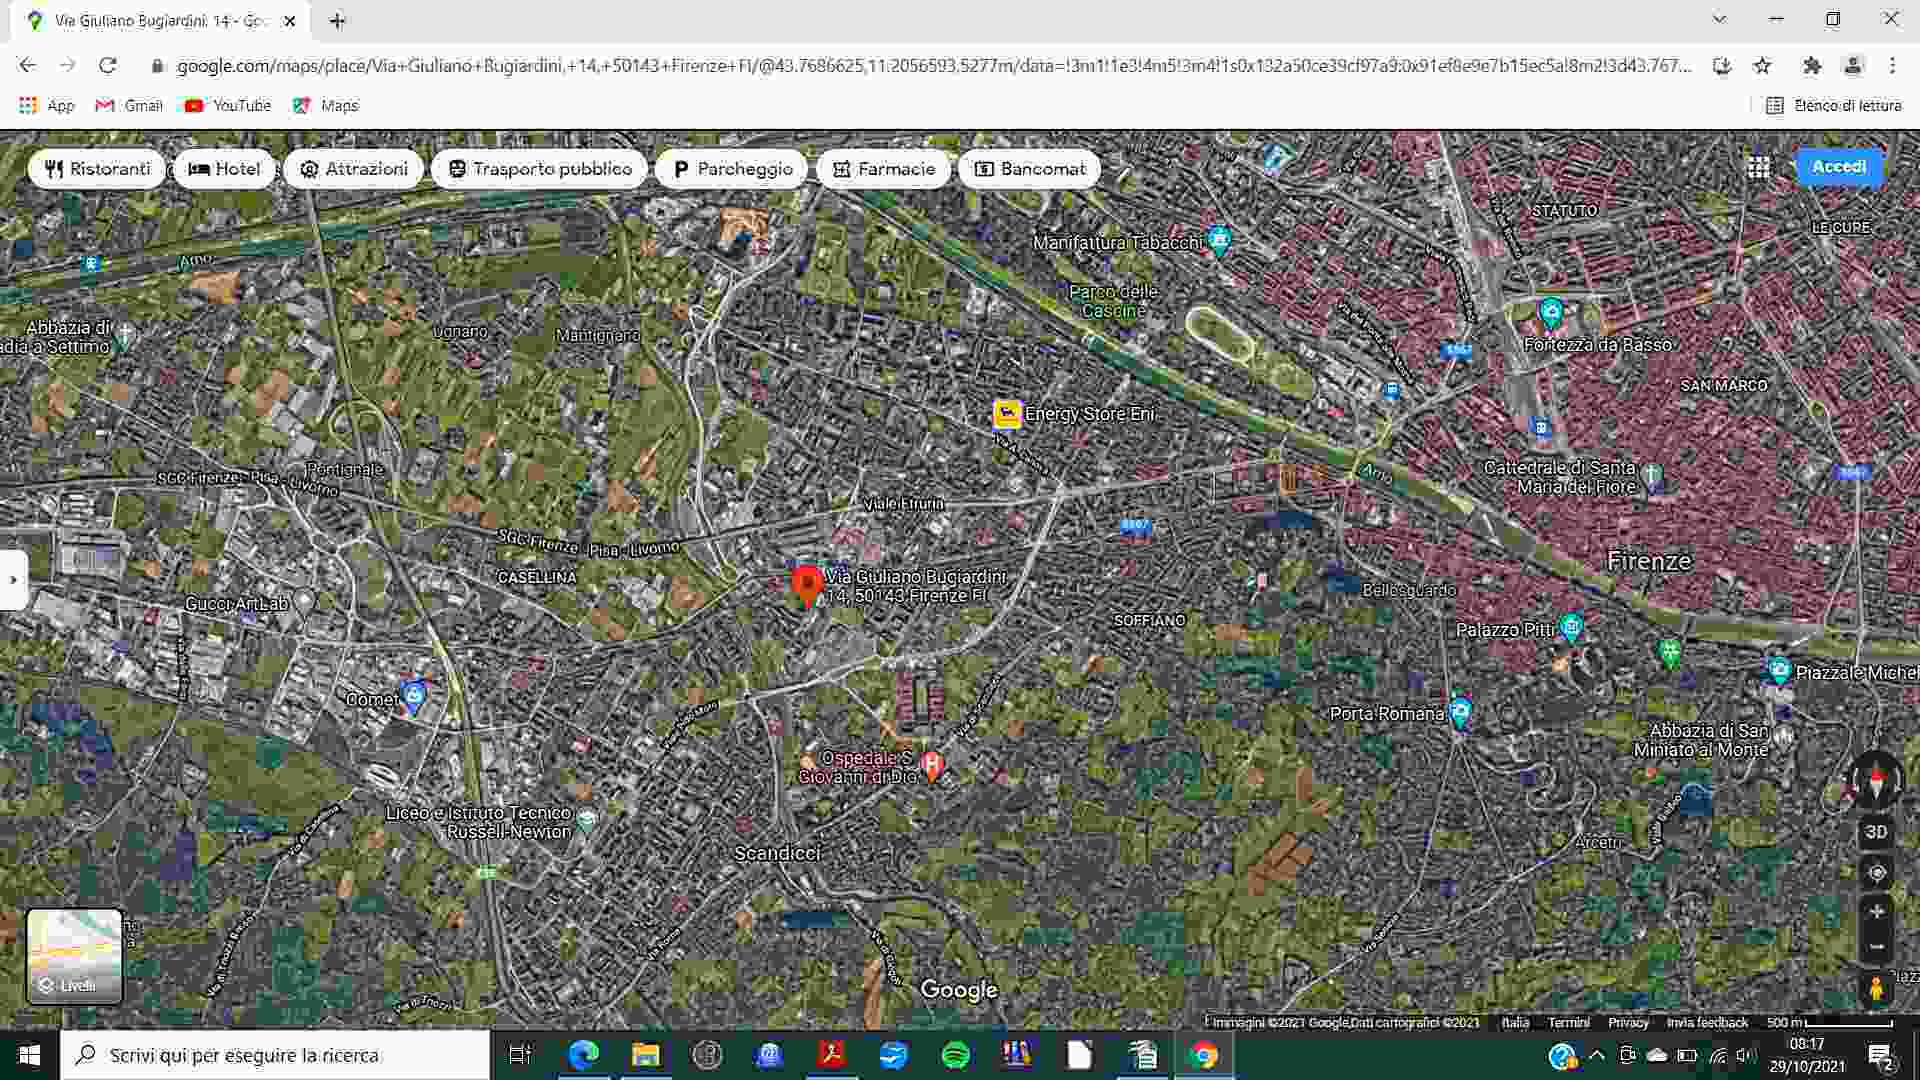Viewport: 1920px width, 1080px height.
Task: Expand the collapsed side panel
Action: (x=13, y=579)
